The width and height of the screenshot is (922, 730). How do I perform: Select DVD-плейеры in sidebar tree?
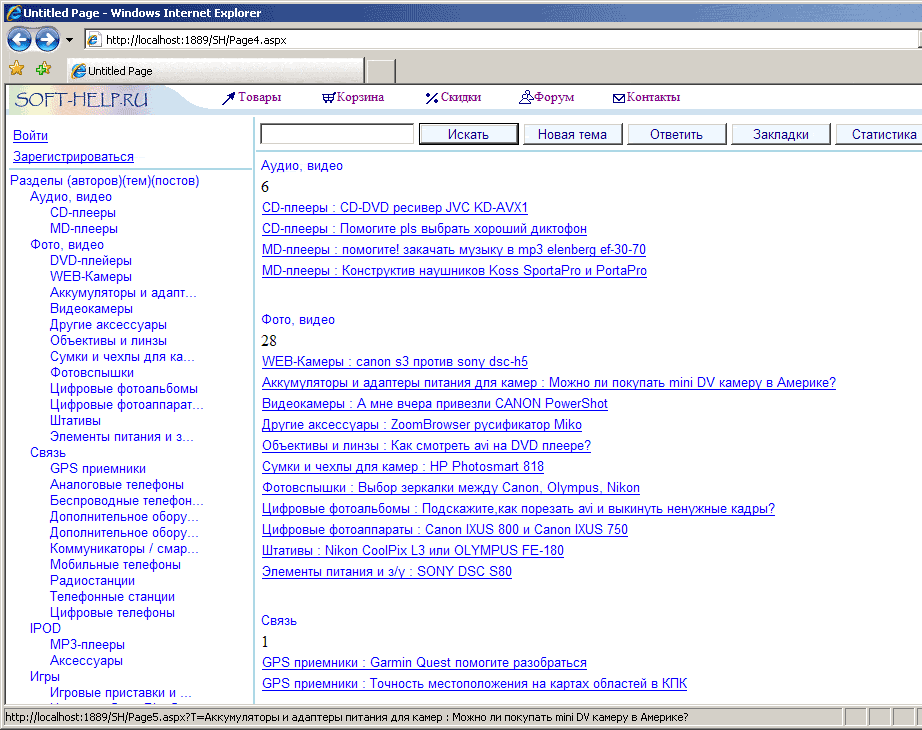91,260
